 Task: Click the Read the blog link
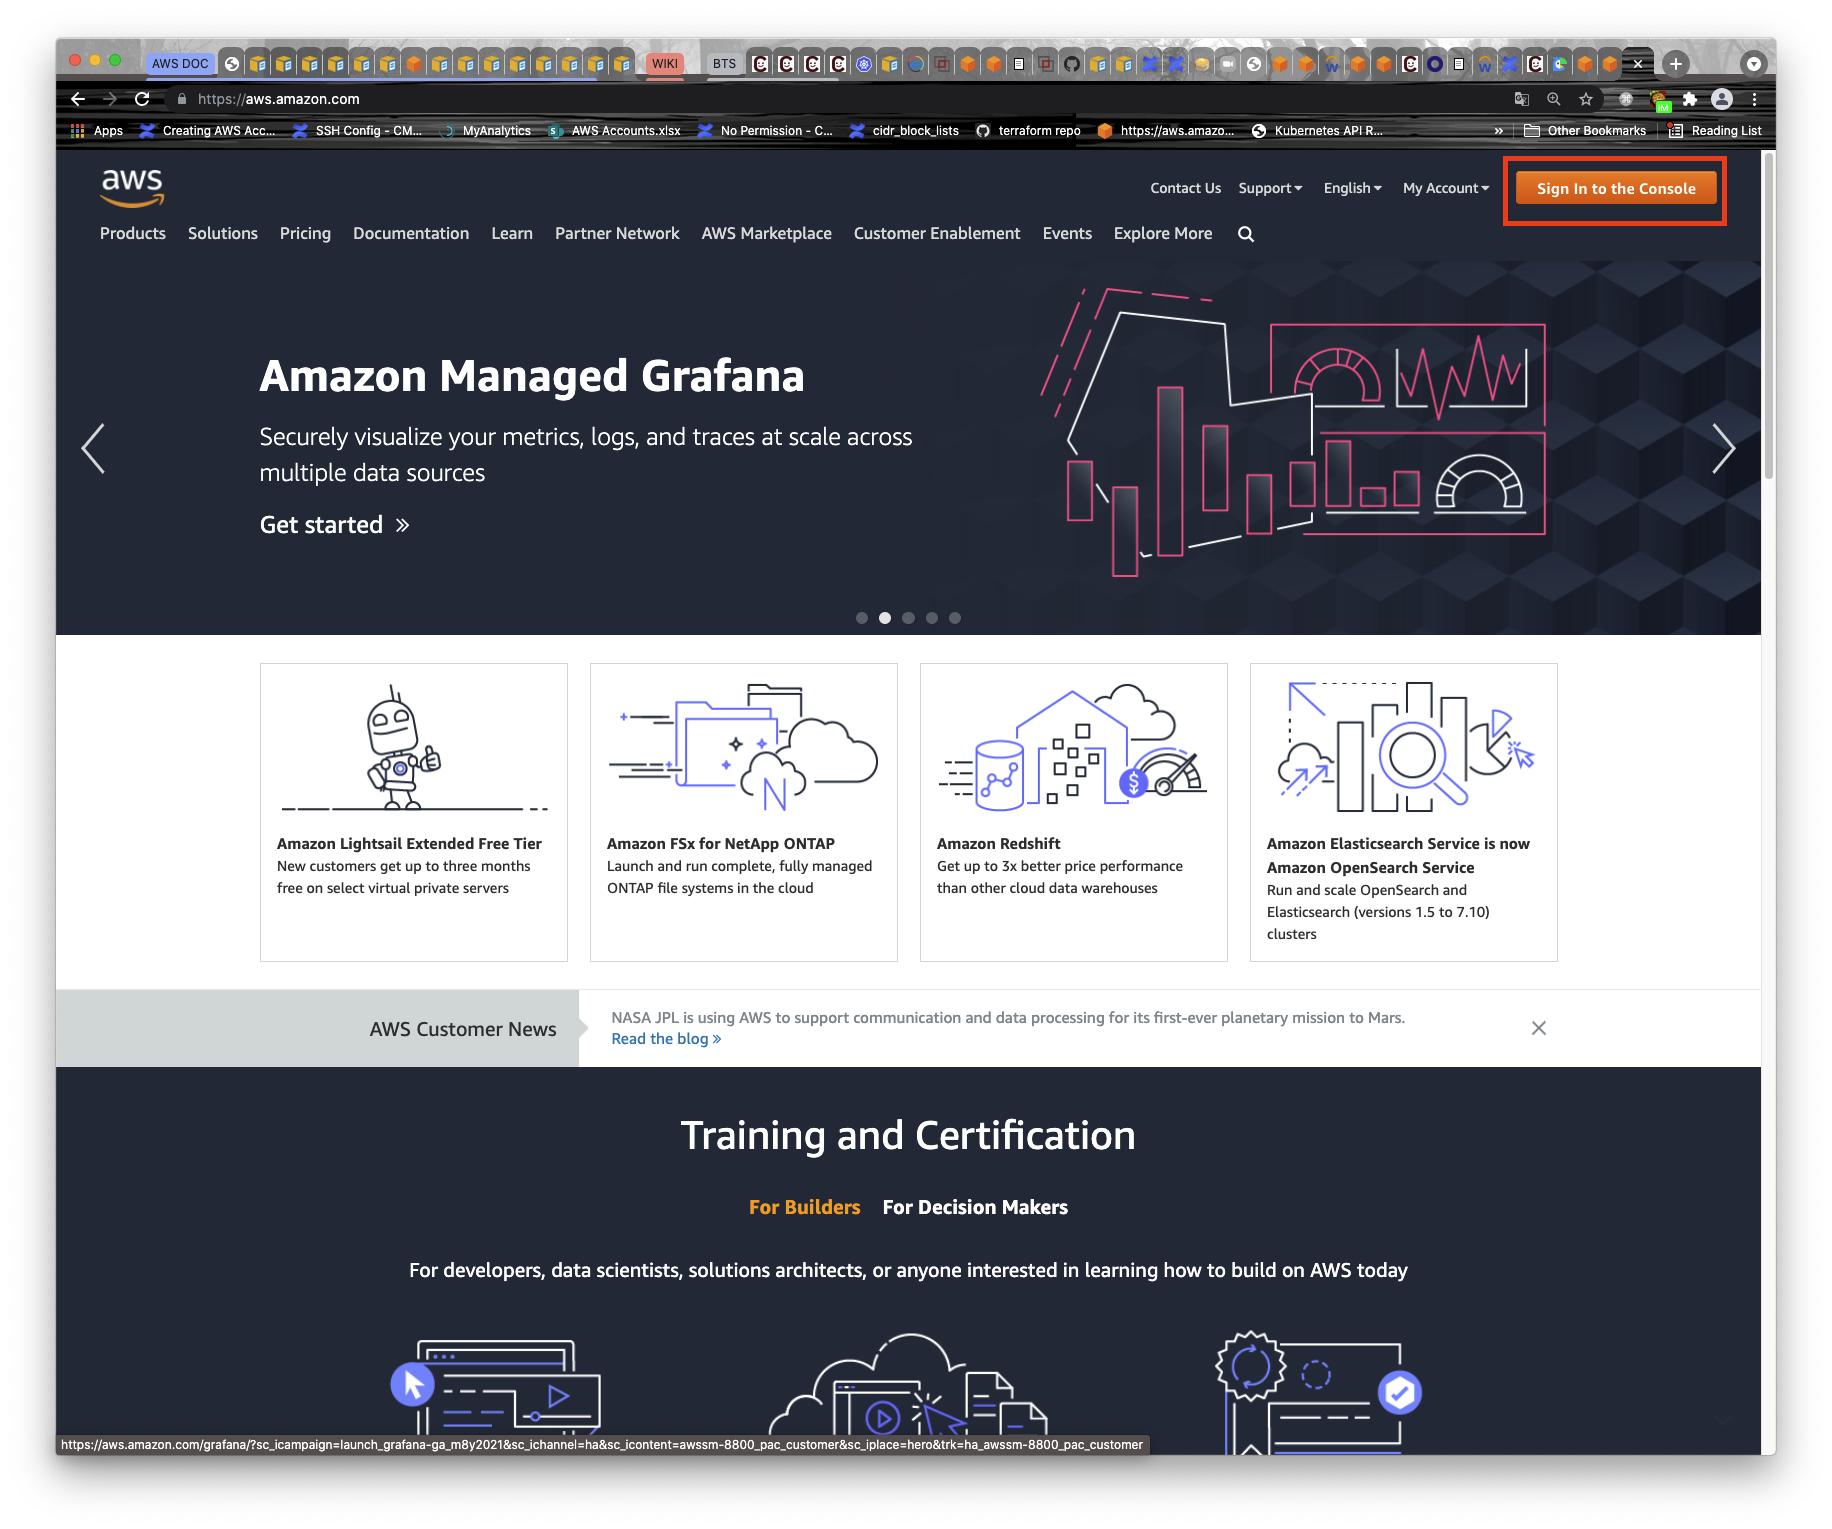[x=666, y=1039]
